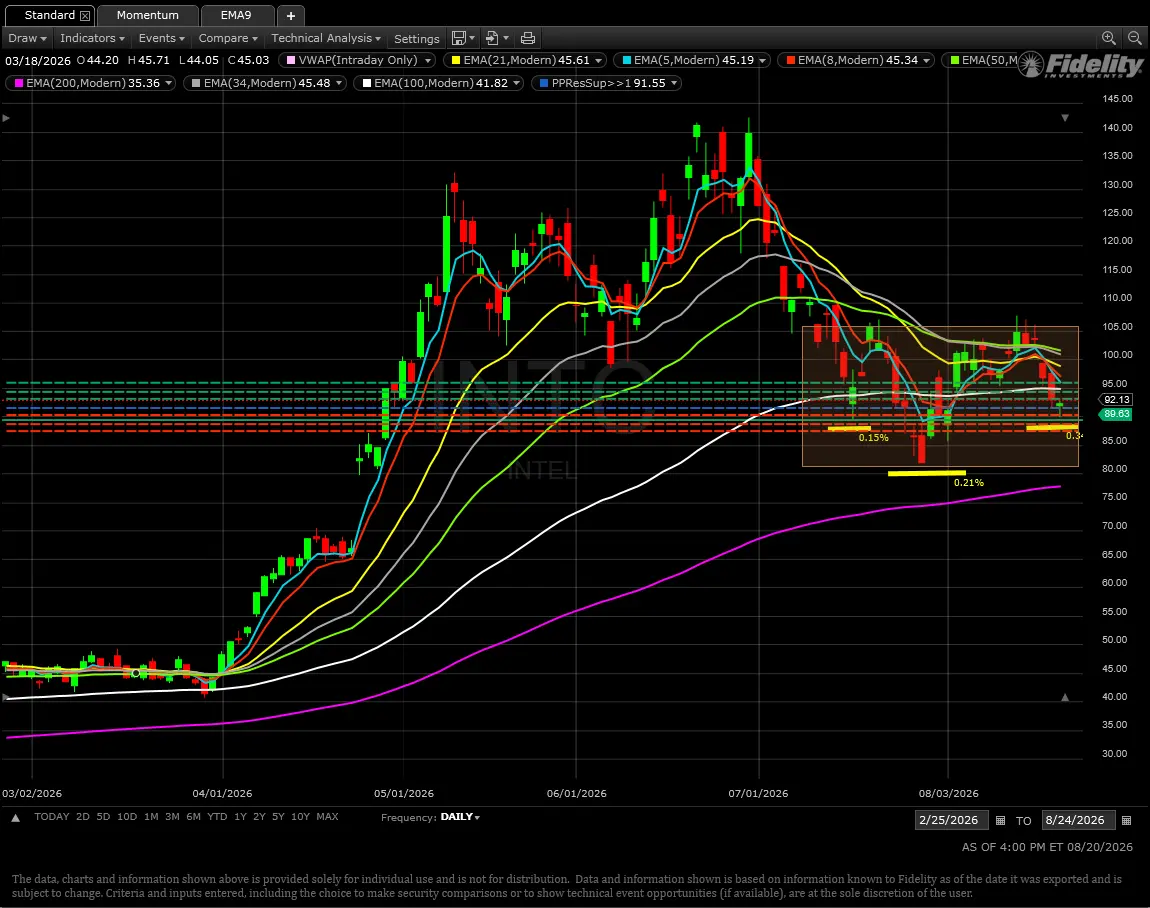Set range to TODAY

(x=51, y=816)
